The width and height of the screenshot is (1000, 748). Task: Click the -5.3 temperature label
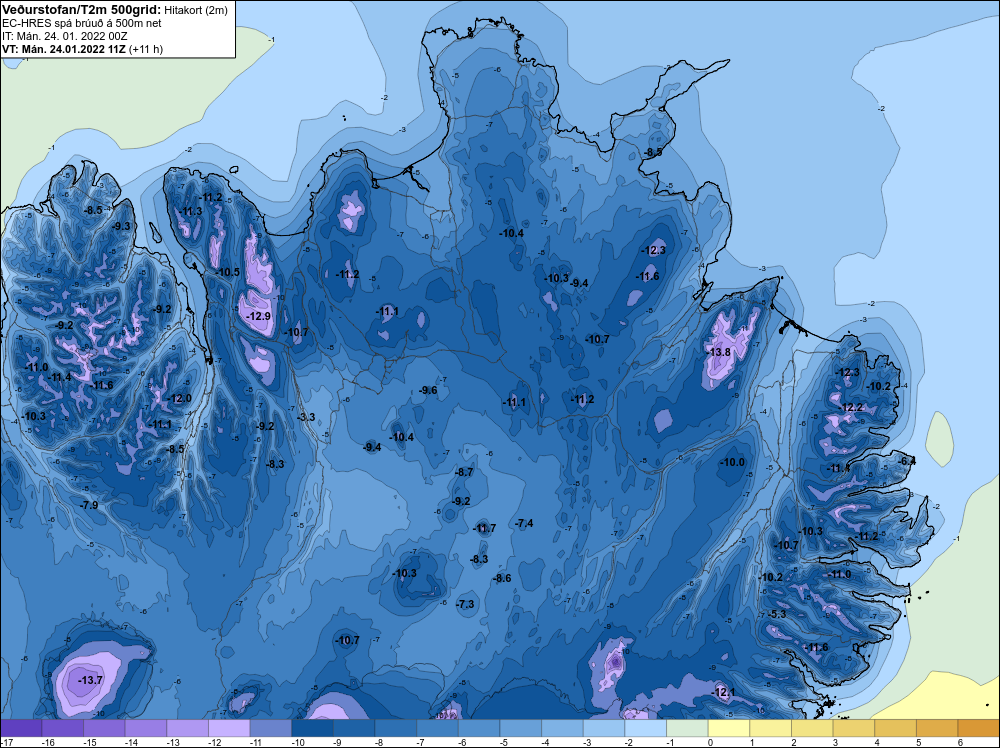(x=777, y=614)
